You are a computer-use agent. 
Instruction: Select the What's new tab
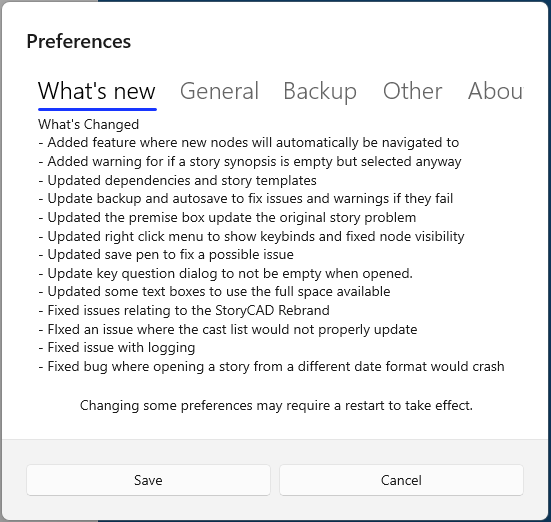(x=97, y=91)
